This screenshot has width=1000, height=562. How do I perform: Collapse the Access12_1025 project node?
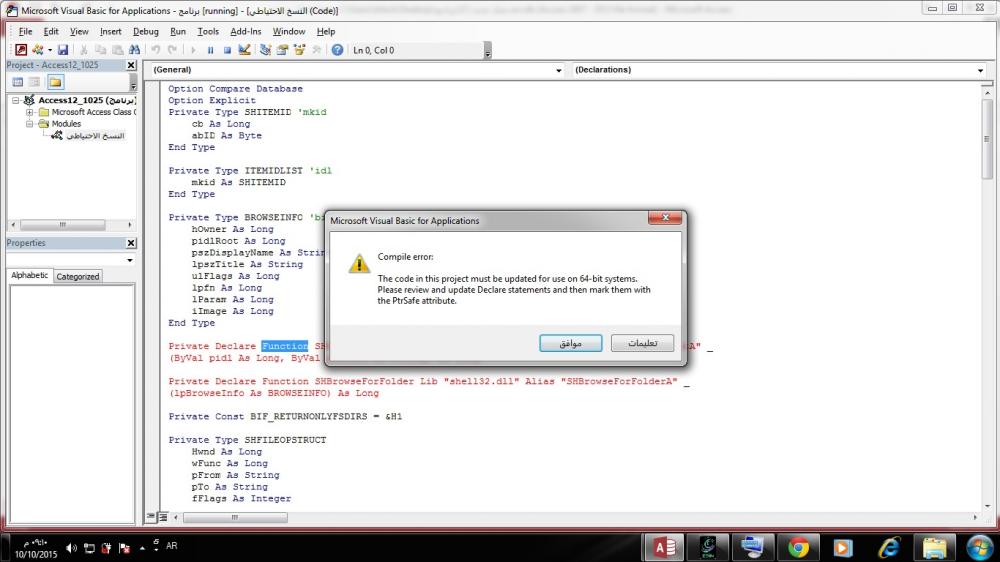point(16,100)
